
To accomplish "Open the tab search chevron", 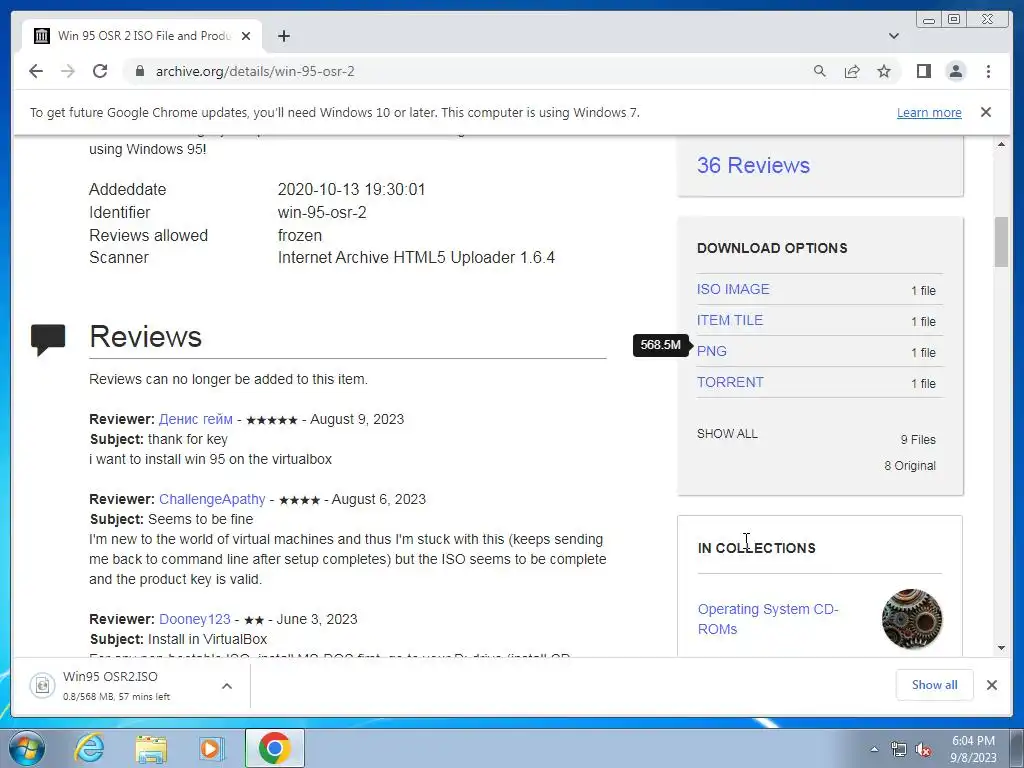I will 893,36.
